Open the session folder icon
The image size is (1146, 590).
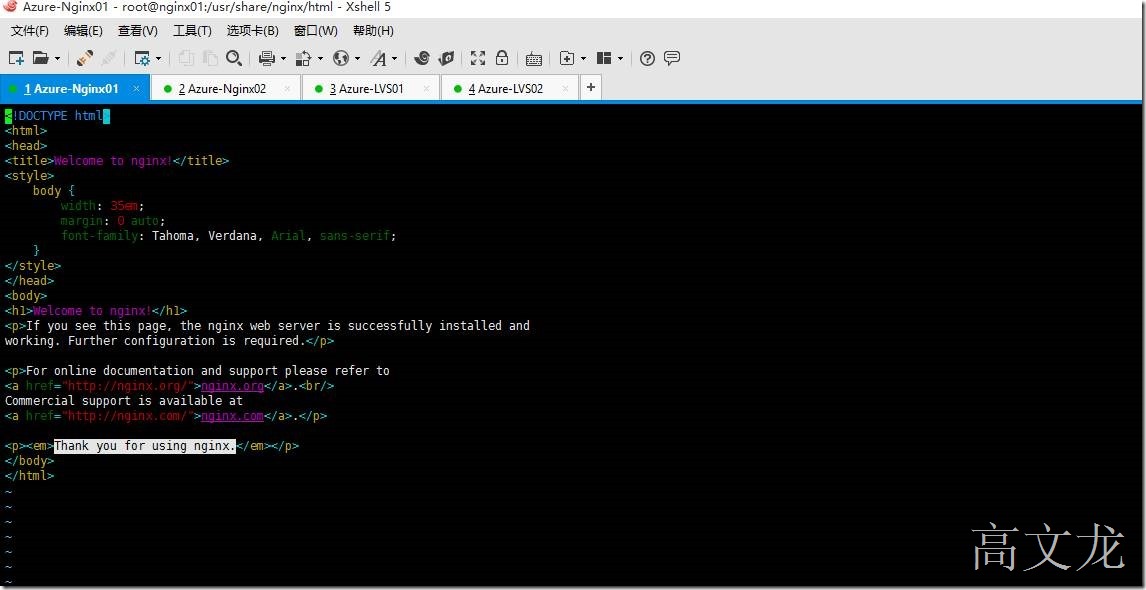click(x=41, y=58)
